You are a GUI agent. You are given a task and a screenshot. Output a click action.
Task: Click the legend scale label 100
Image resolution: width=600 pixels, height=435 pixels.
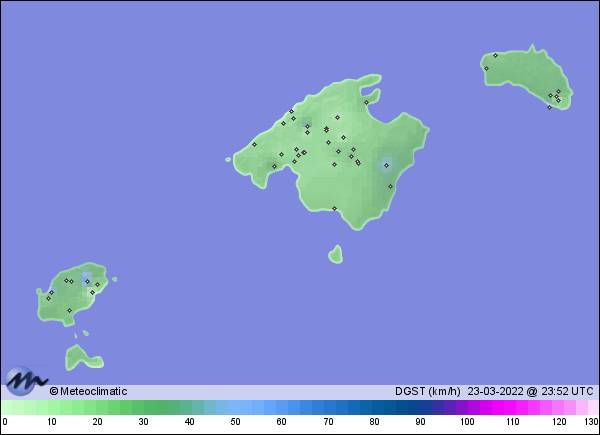467,422
